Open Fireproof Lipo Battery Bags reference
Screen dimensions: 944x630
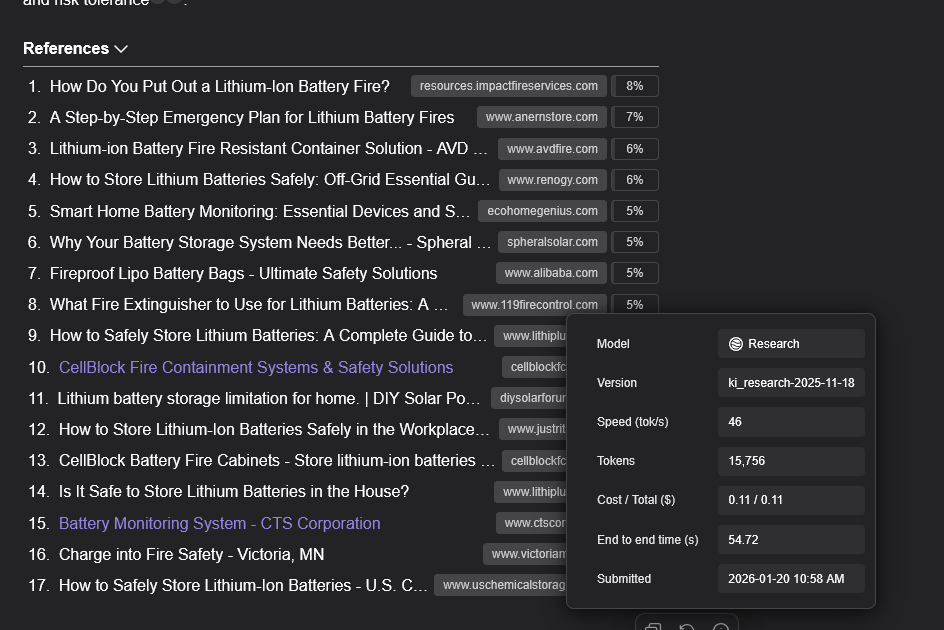coord(243,273)
